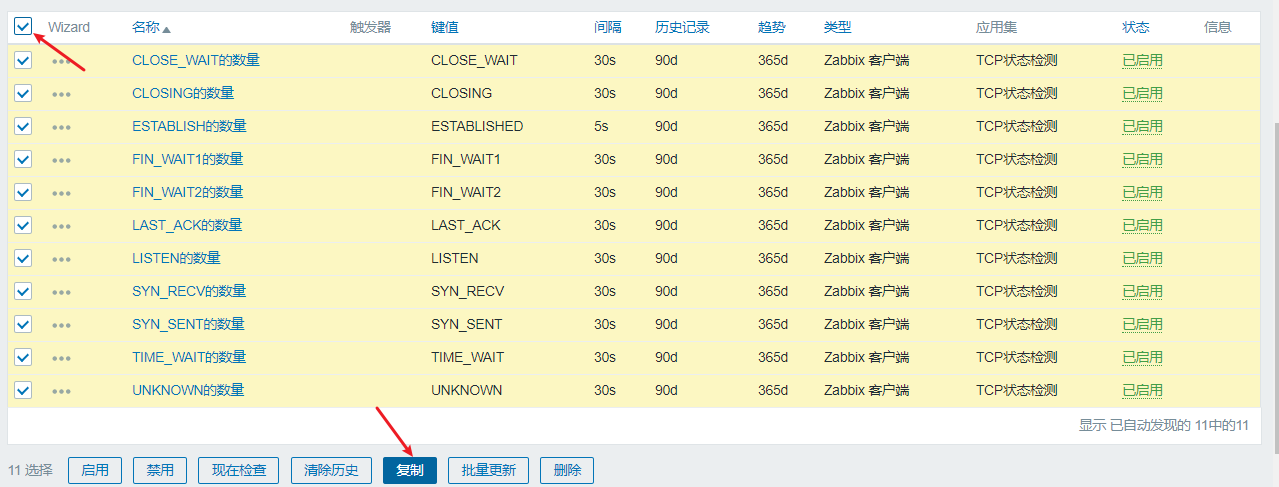
Task: Toggle the select-all checkbox in header
Action: (x=23, y=27)
